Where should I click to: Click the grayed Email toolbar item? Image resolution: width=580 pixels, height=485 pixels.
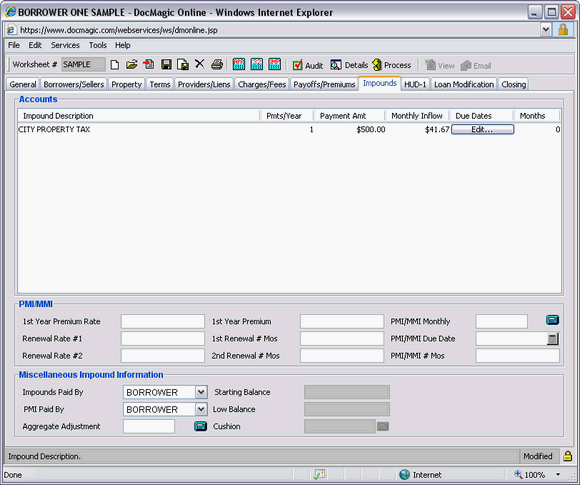tap(476, 65)
